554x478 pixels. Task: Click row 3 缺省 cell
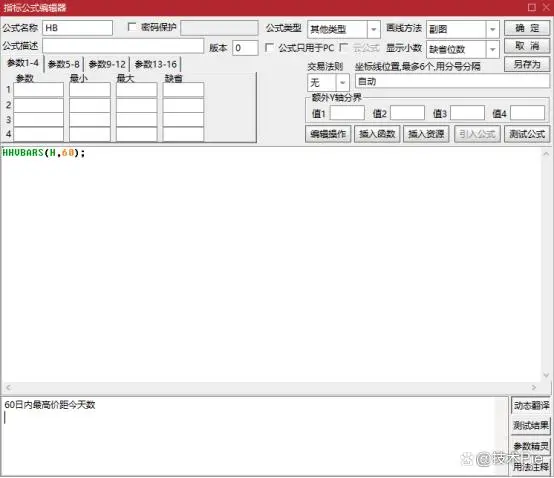click(183, 120)
